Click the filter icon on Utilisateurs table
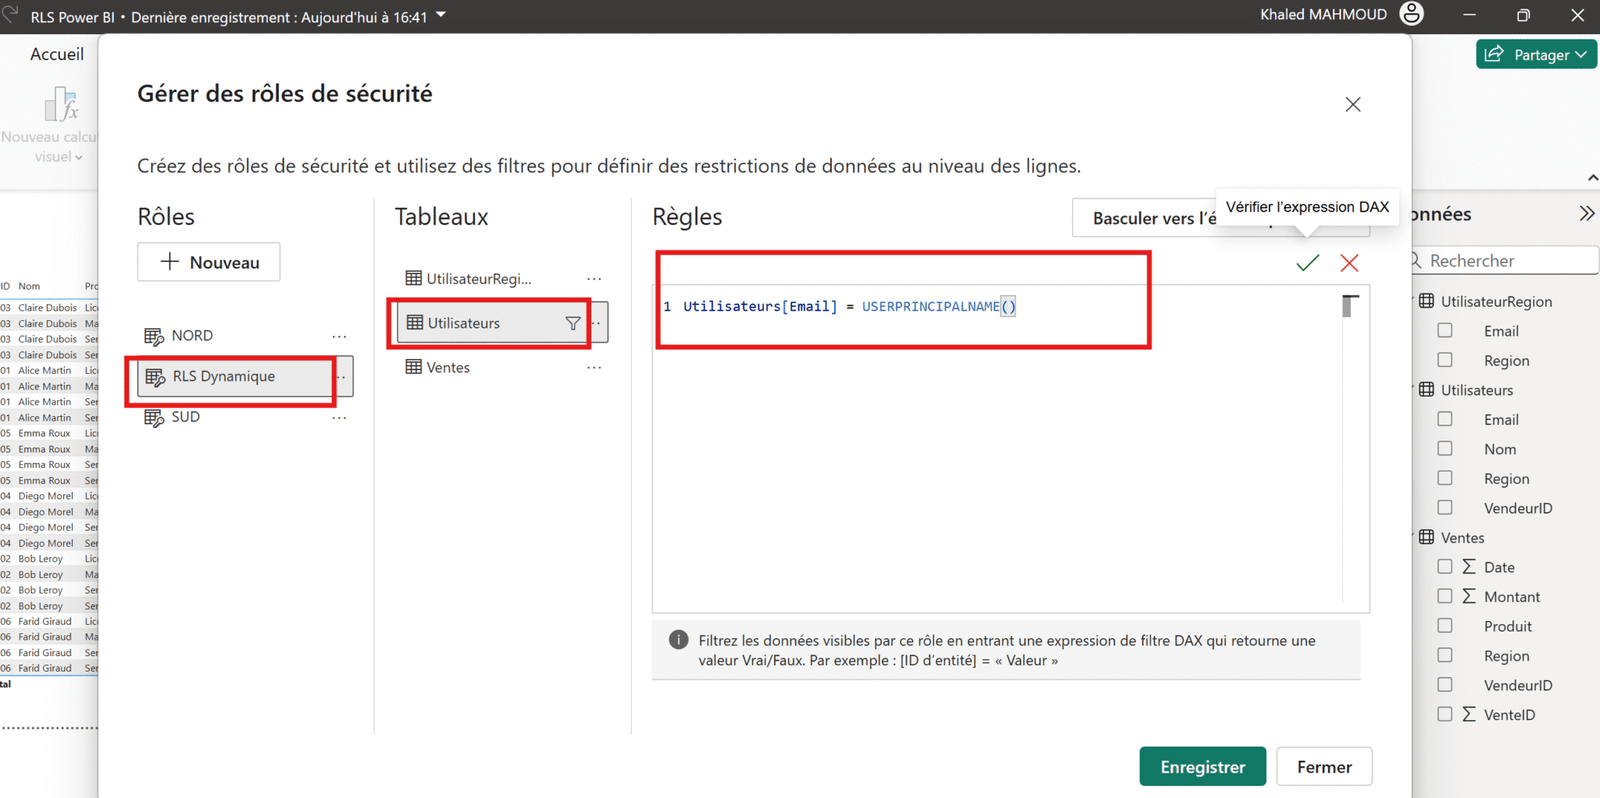The image size is (1600, 798). [573, 323]
